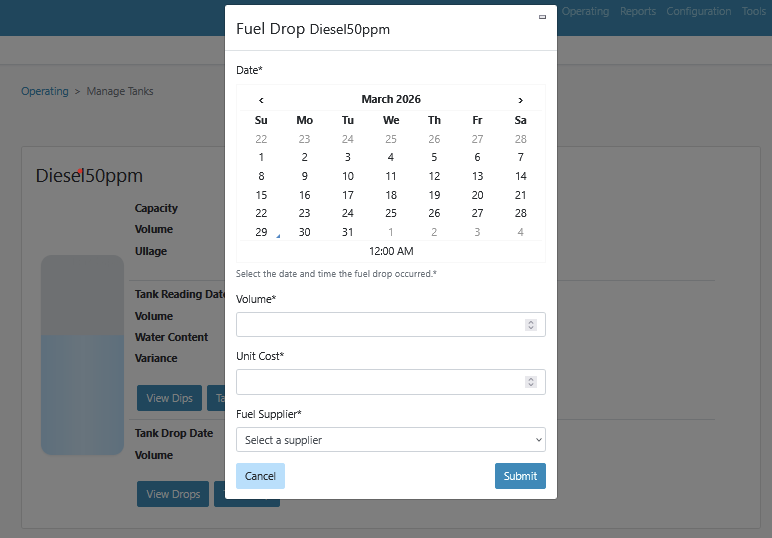772x538 pixels.
Task: Go to next month in calendar
Action: pyautogui.click(x=520, y=100)
